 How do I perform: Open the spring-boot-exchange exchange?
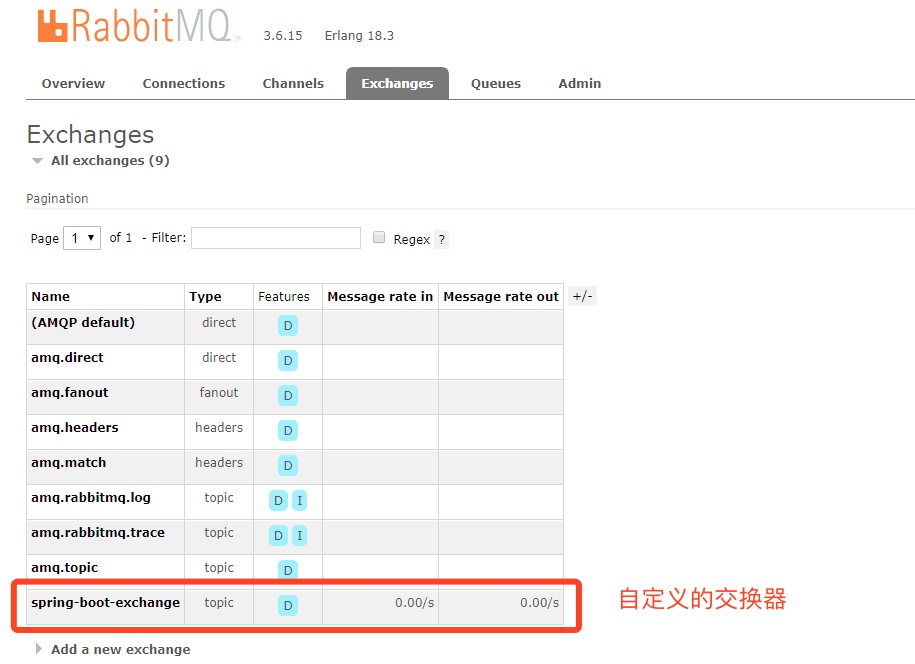click(103, 604)
